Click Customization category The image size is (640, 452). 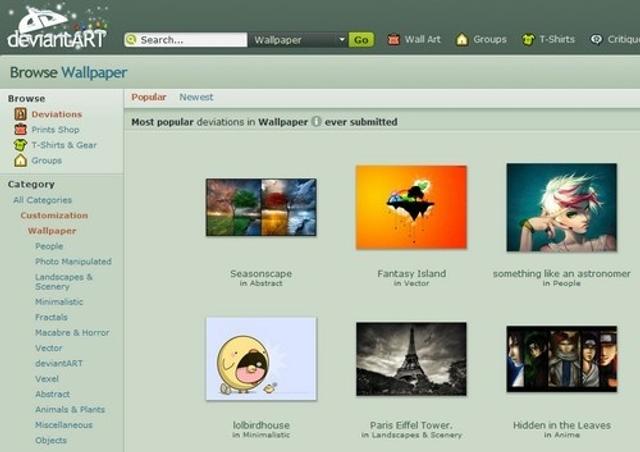54,216
